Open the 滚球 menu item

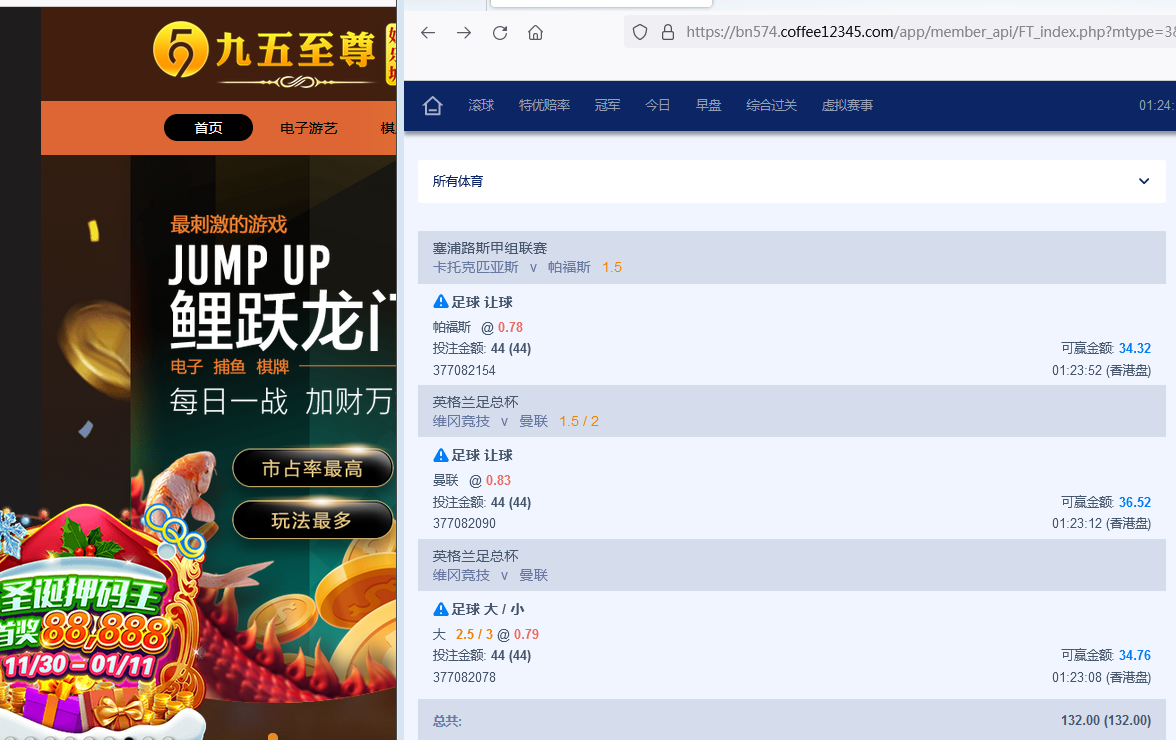[481, 106]
